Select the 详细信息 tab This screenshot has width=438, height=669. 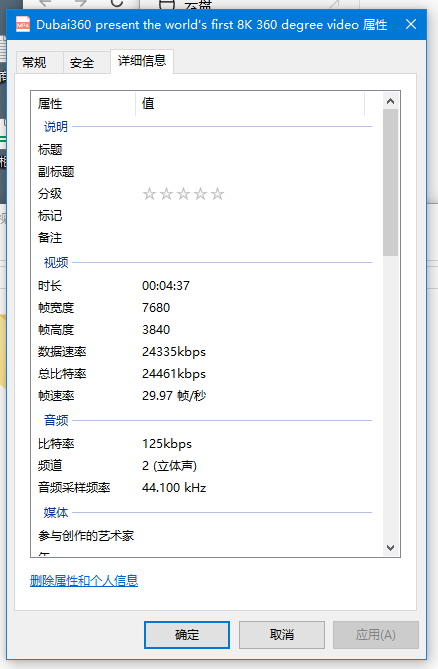142,61
